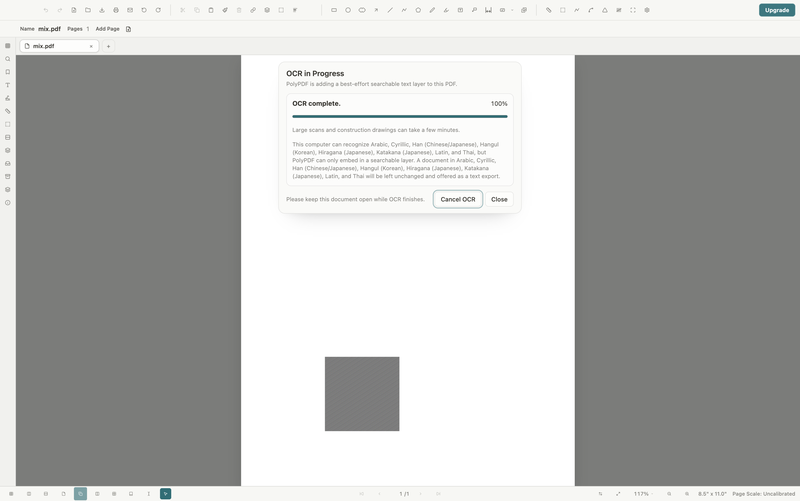Screen dimensions: 800x501
Task: Click the signature pen icon in left sidebar
Action: pyautogui.click(x=8, y=98)
